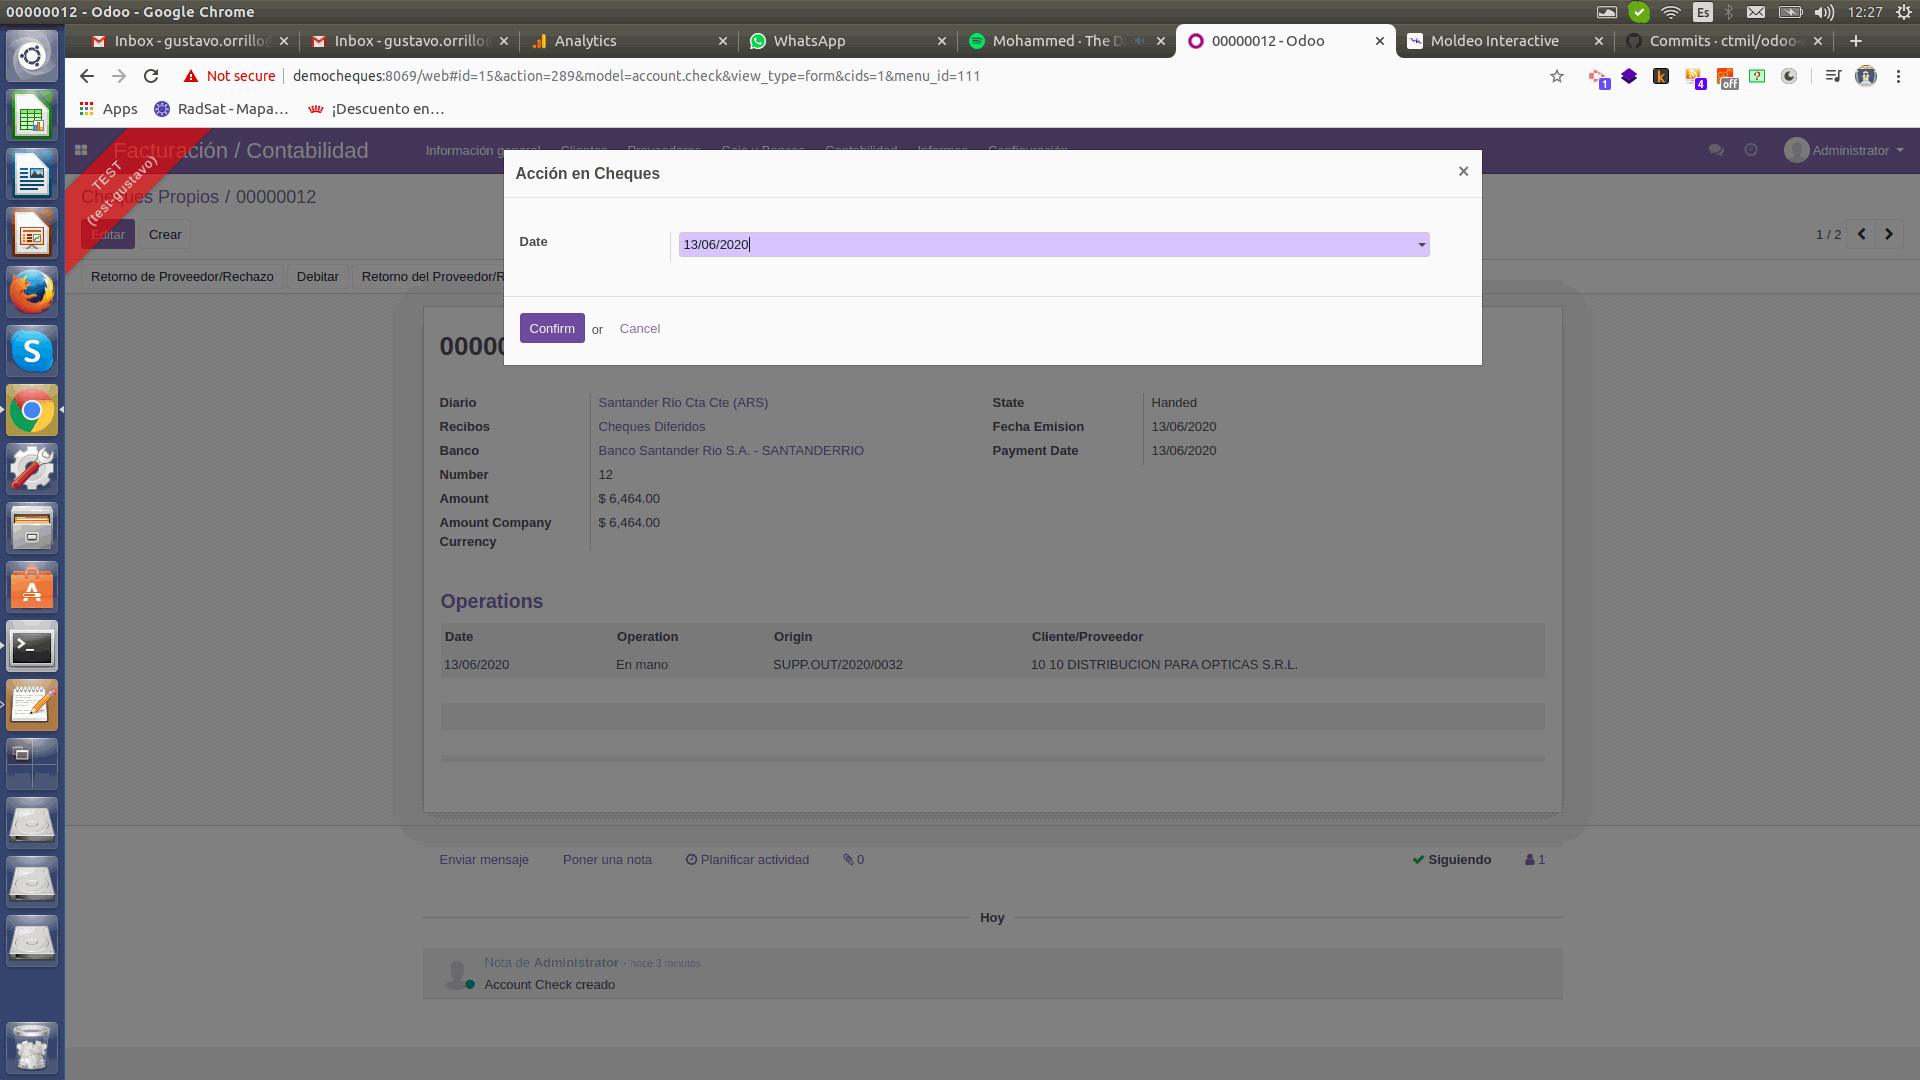Toggle Siguiendo follow status
The height and width of the screenshot is (1080, 1920).
pos(1451,859)
